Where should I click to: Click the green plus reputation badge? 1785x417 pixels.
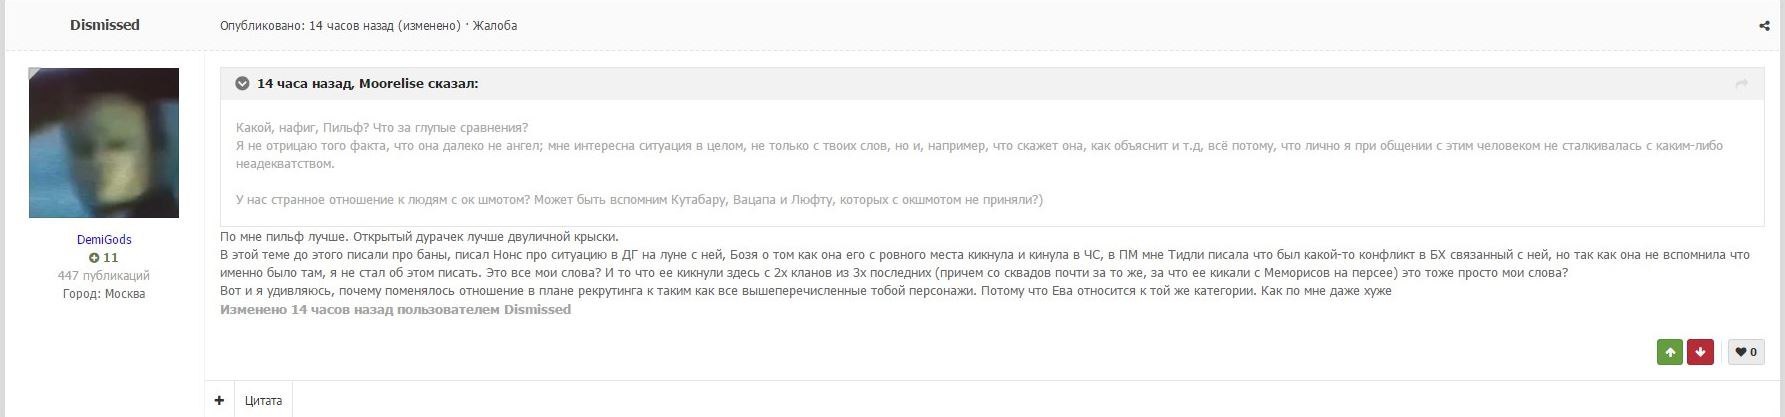103,257
